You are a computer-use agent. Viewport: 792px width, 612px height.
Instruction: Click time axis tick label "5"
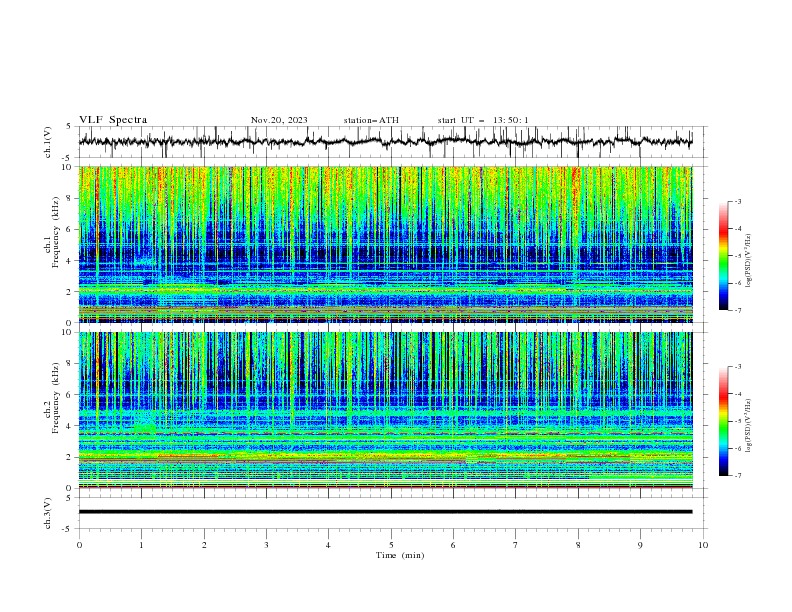[x=391, y=545]
